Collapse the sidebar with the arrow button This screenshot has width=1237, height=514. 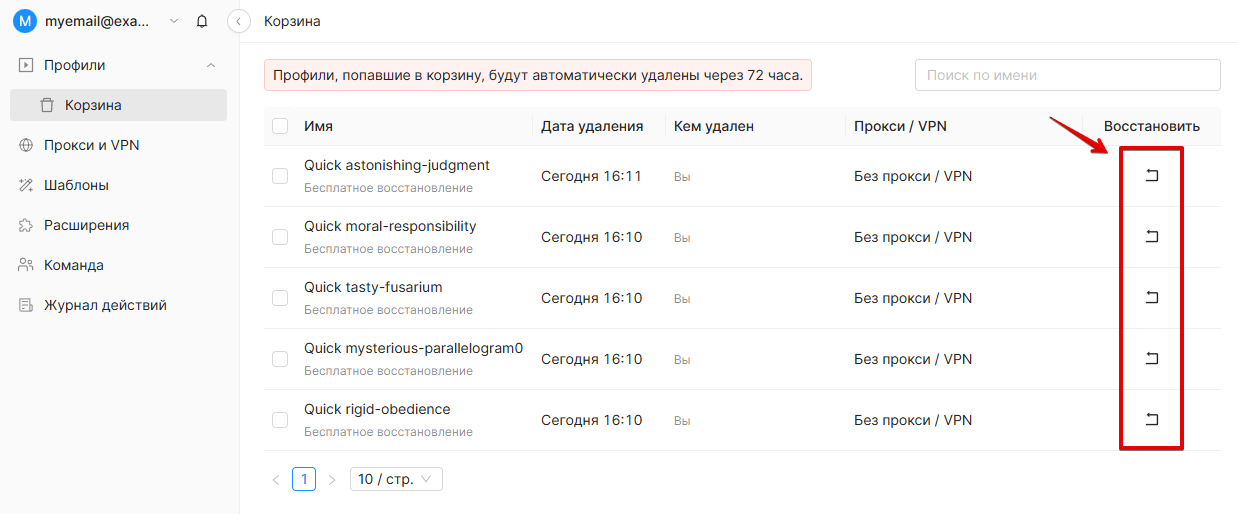pos(238,21)
